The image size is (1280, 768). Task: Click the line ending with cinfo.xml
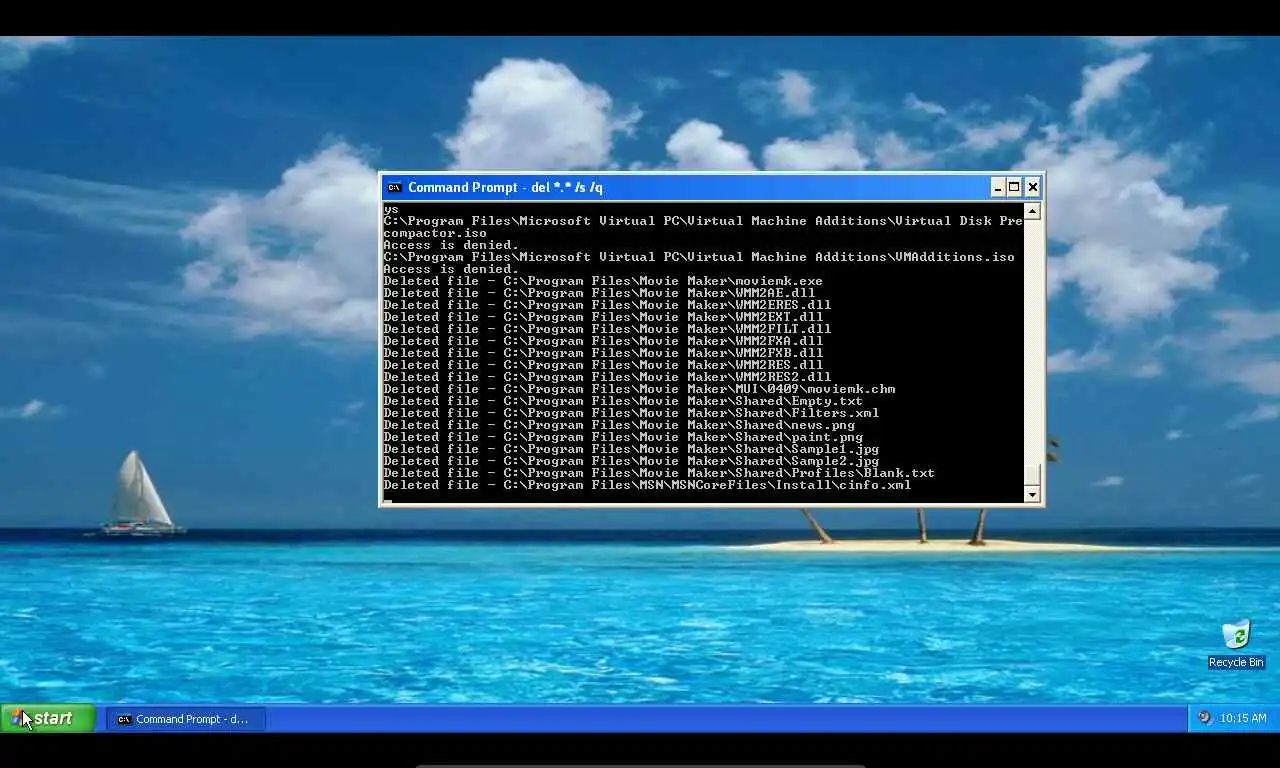click(x=647, y=485)
